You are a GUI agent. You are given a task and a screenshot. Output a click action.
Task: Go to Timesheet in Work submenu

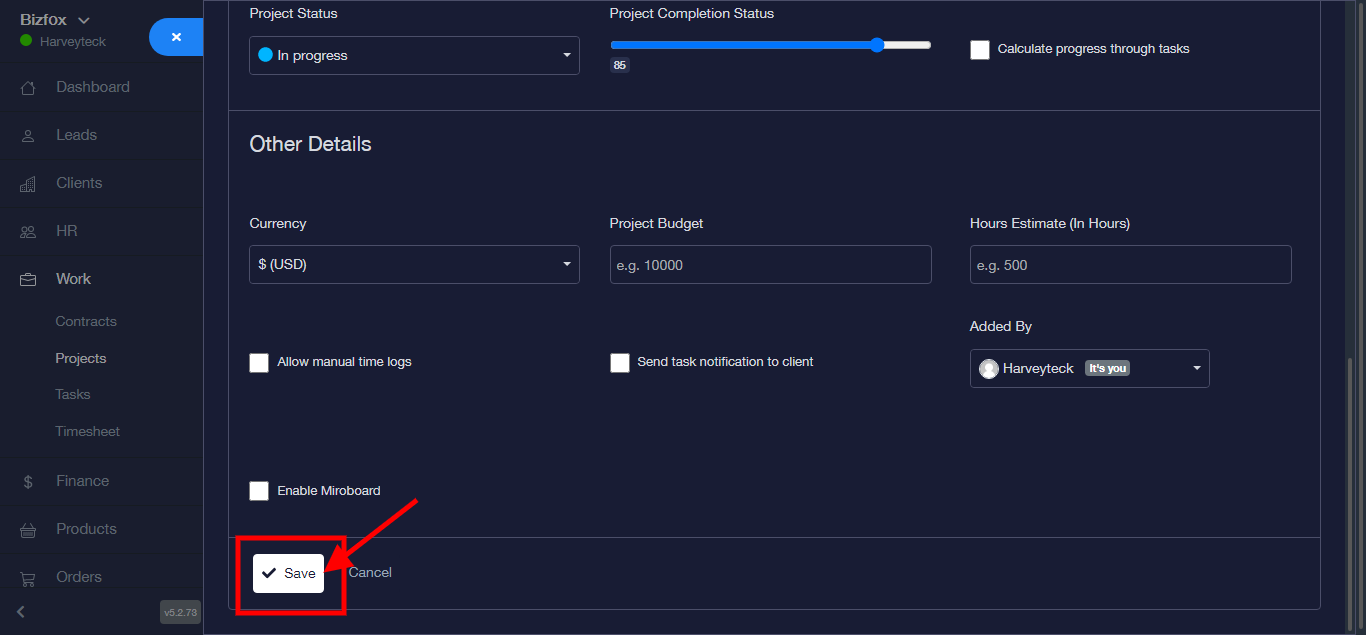point(87,432)
